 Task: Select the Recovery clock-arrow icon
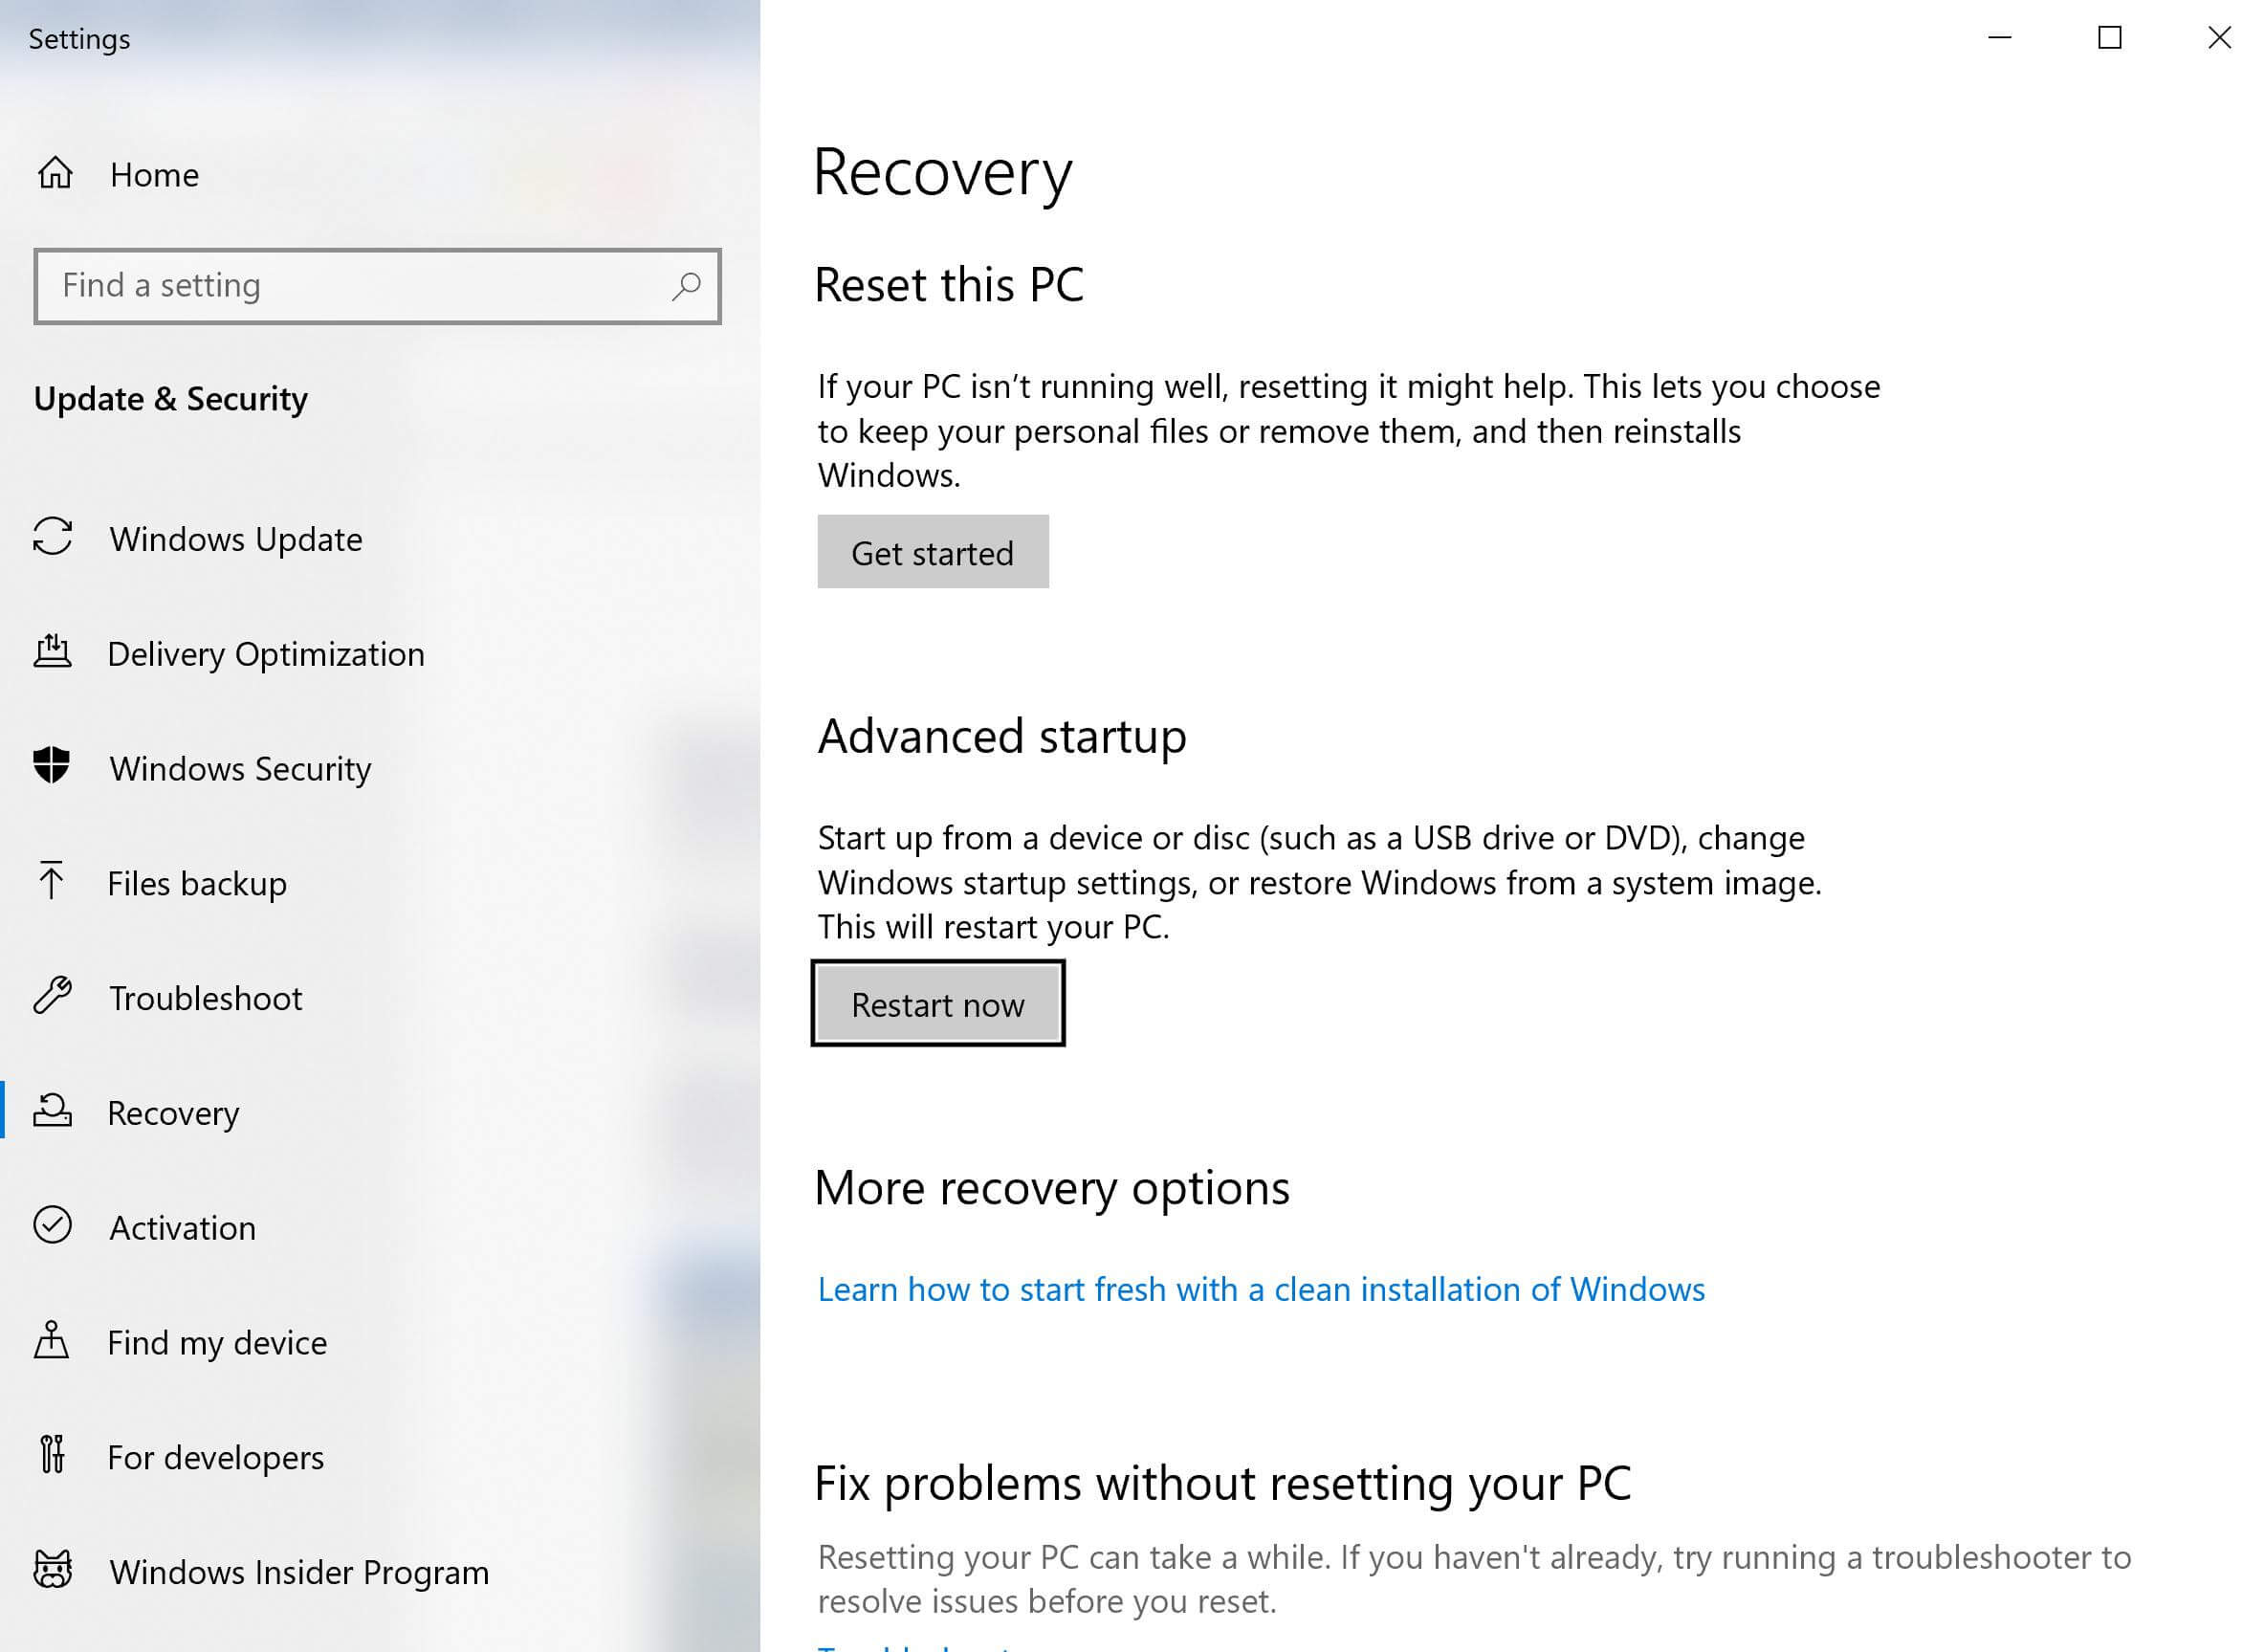pos(52,1112)
